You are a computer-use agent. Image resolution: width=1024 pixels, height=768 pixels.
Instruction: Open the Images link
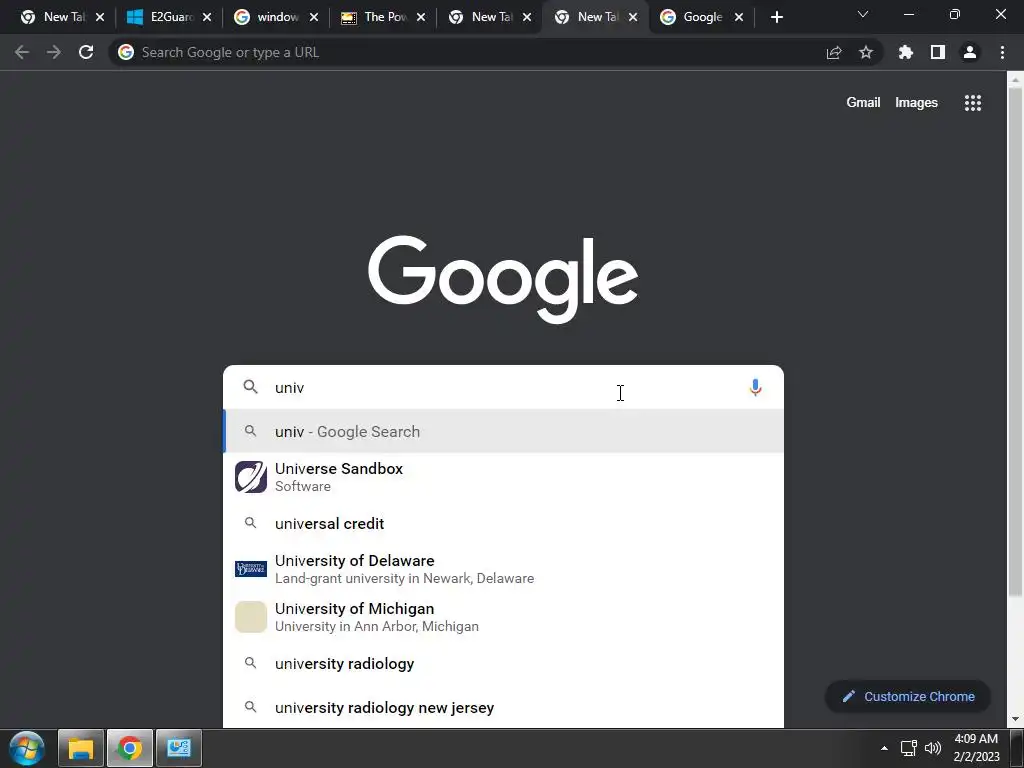(x=916, y=103)
